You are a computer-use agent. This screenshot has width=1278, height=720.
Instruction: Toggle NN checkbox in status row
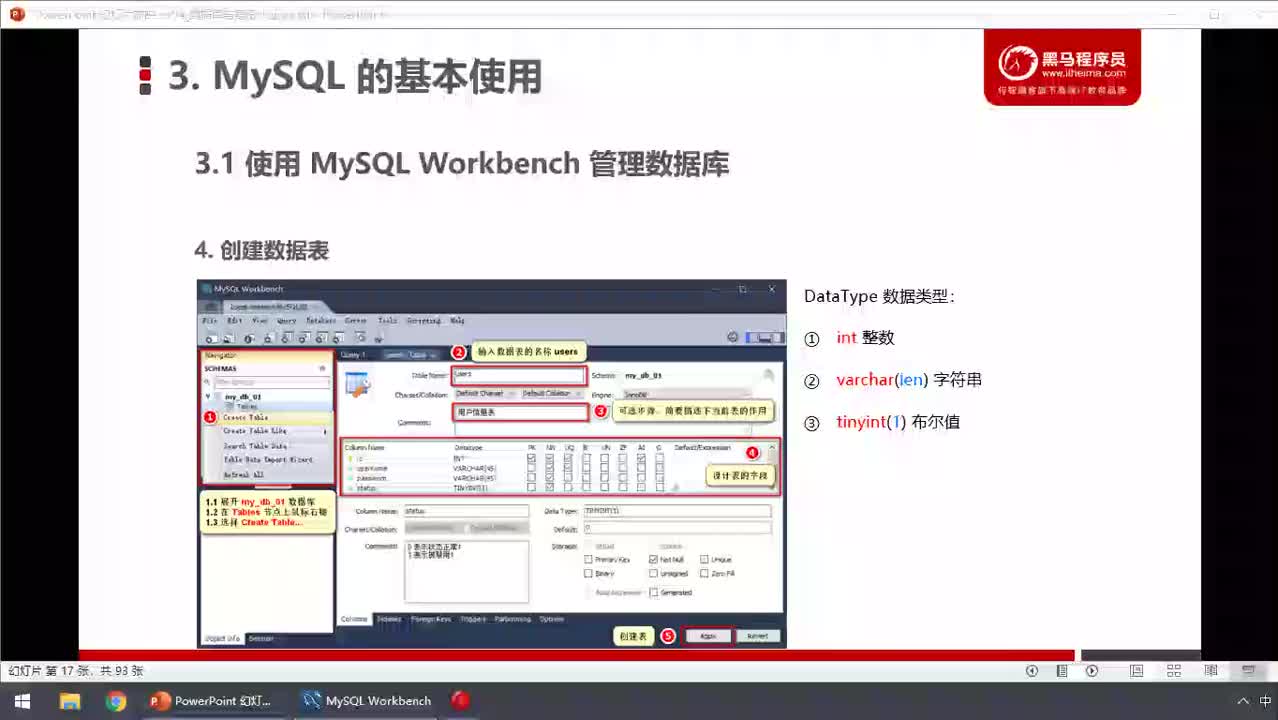[550, 487]
